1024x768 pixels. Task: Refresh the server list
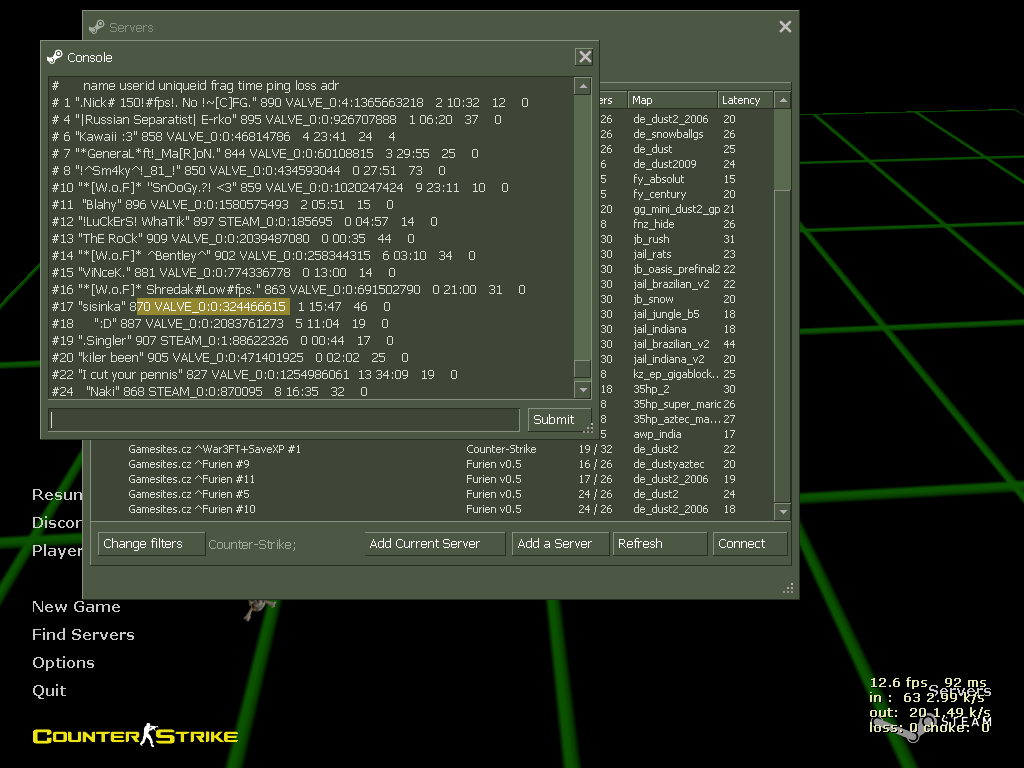point(660,543)
